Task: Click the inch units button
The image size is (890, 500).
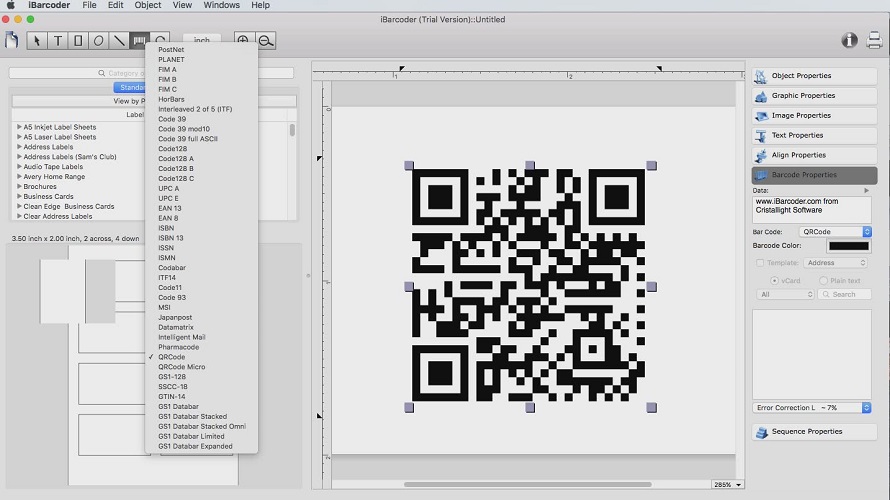Action: (201, 40)
